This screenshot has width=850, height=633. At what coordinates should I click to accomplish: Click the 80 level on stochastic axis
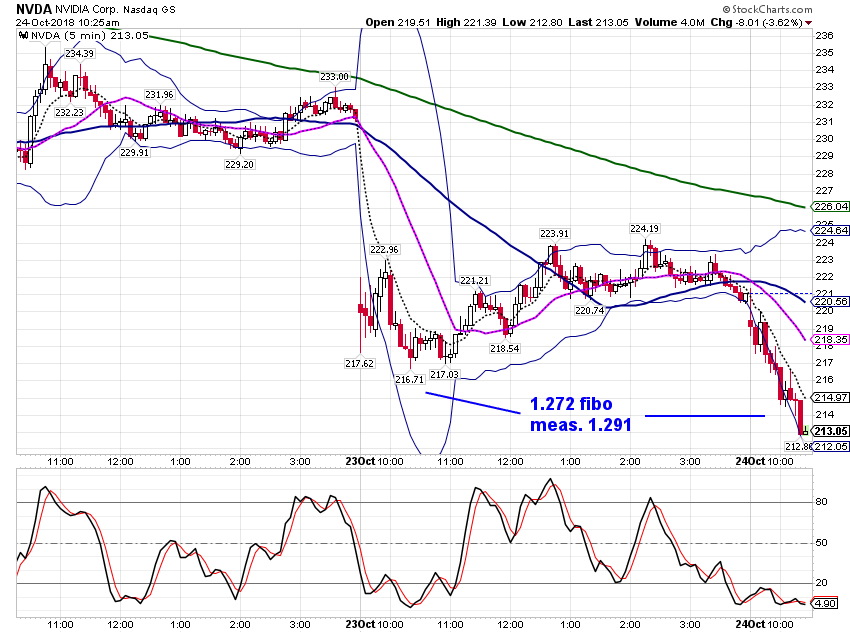click(821, 502)
